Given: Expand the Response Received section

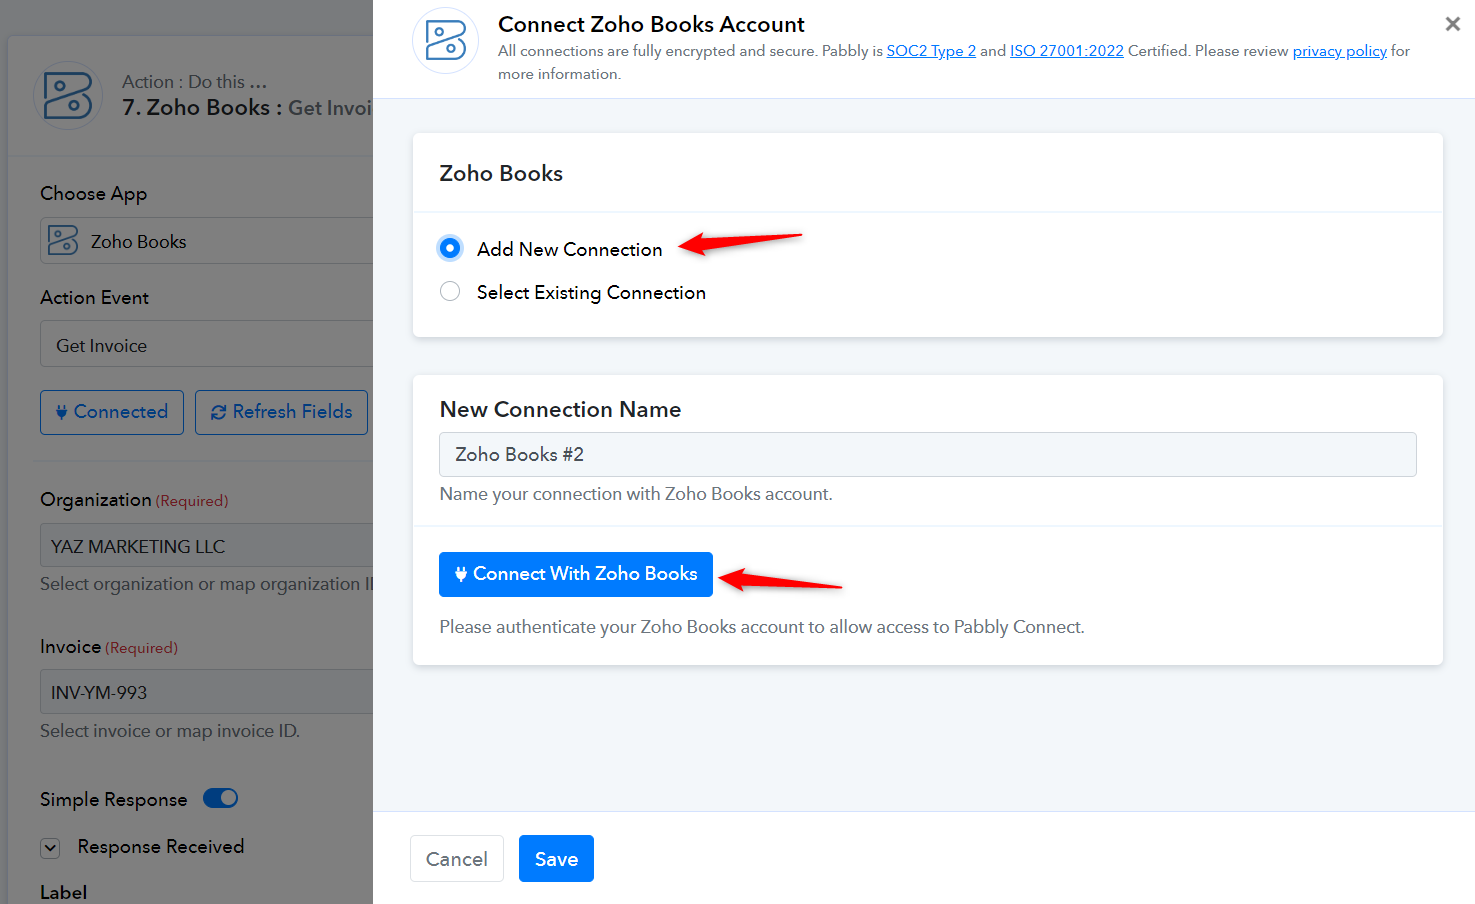Looking at the screenshot, I should pos(50,848).
